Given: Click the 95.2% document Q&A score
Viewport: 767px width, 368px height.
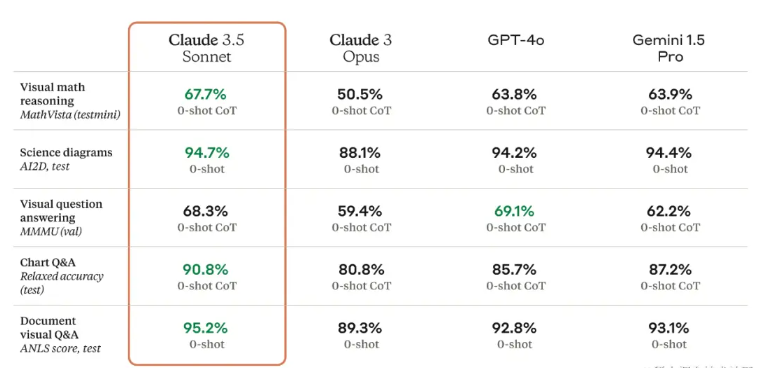Looking at the screenshot, I should point(205,328).
